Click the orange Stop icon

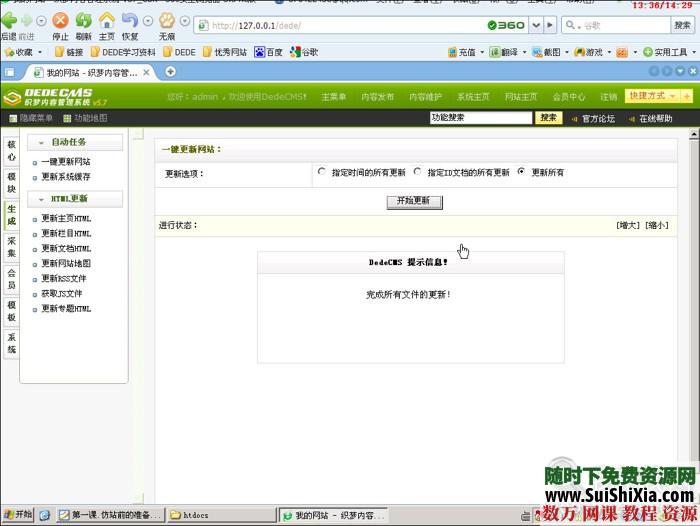(60, 21)
